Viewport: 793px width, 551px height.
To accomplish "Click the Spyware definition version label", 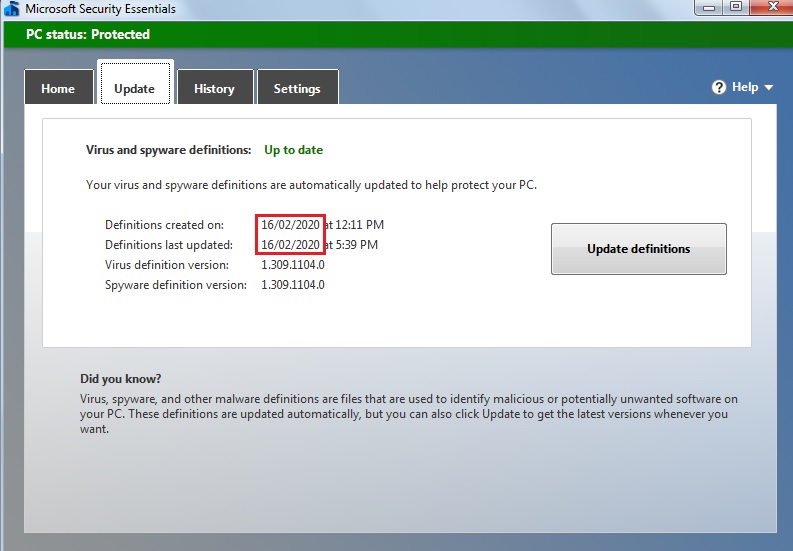I will 176,285.
